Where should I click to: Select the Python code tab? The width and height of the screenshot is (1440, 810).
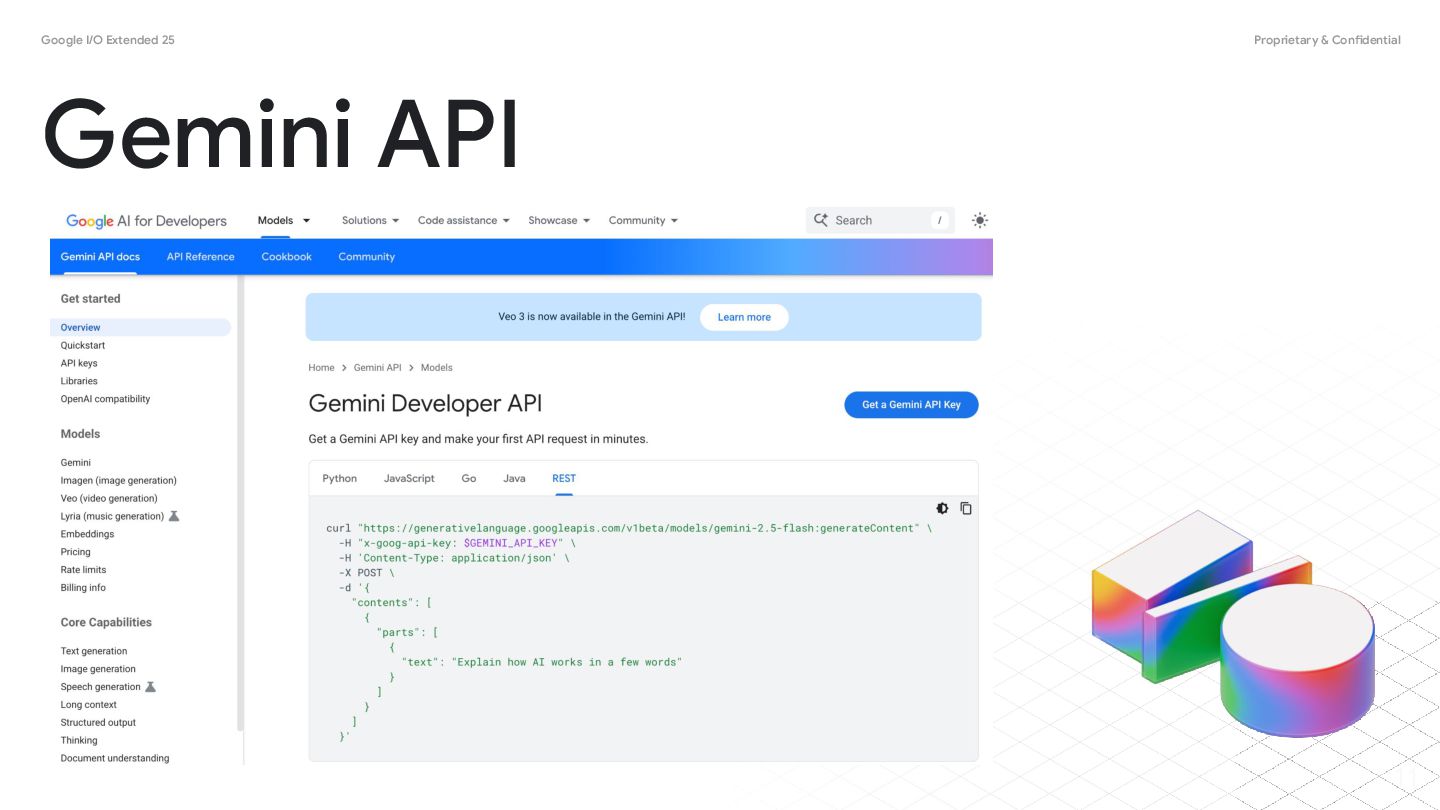tap(339, 478)
